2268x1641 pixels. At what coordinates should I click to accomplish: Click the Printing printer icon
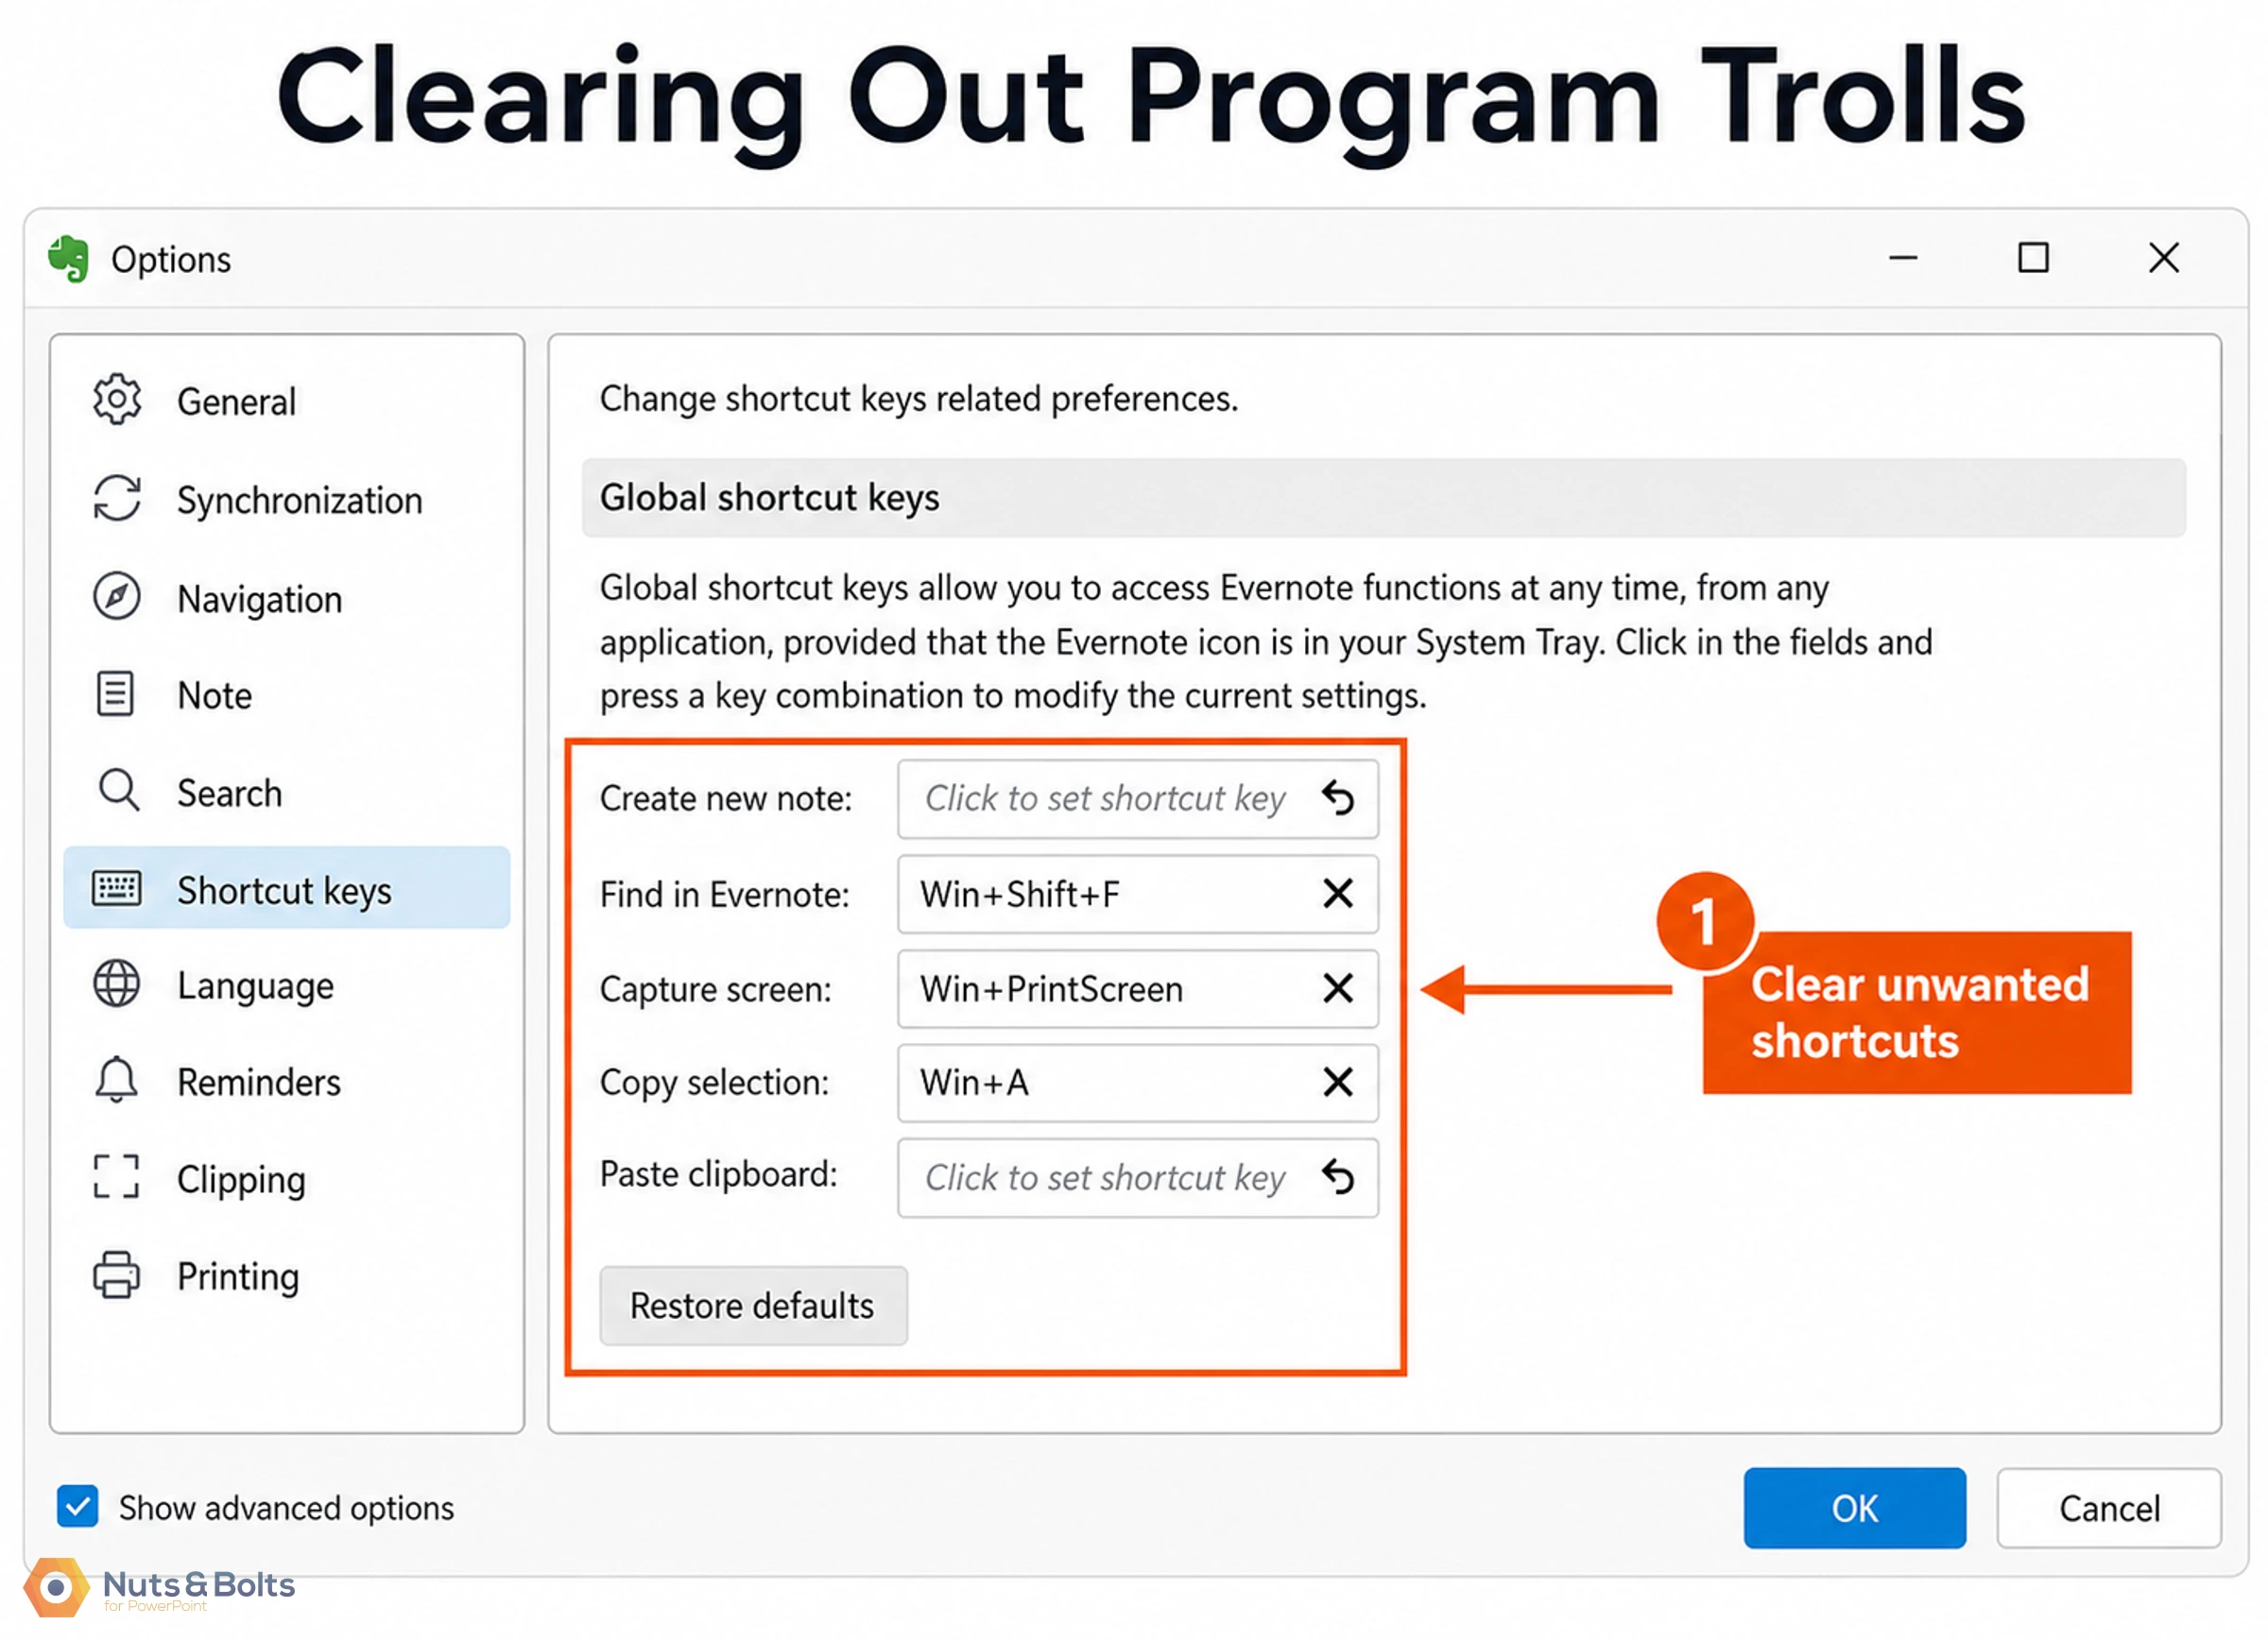pos(117,1275)
